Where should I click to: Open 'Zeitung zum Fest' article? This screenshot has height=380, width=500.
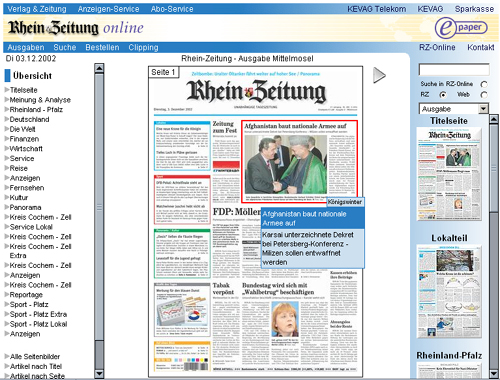pyautogui.click(x=225, y=127)
